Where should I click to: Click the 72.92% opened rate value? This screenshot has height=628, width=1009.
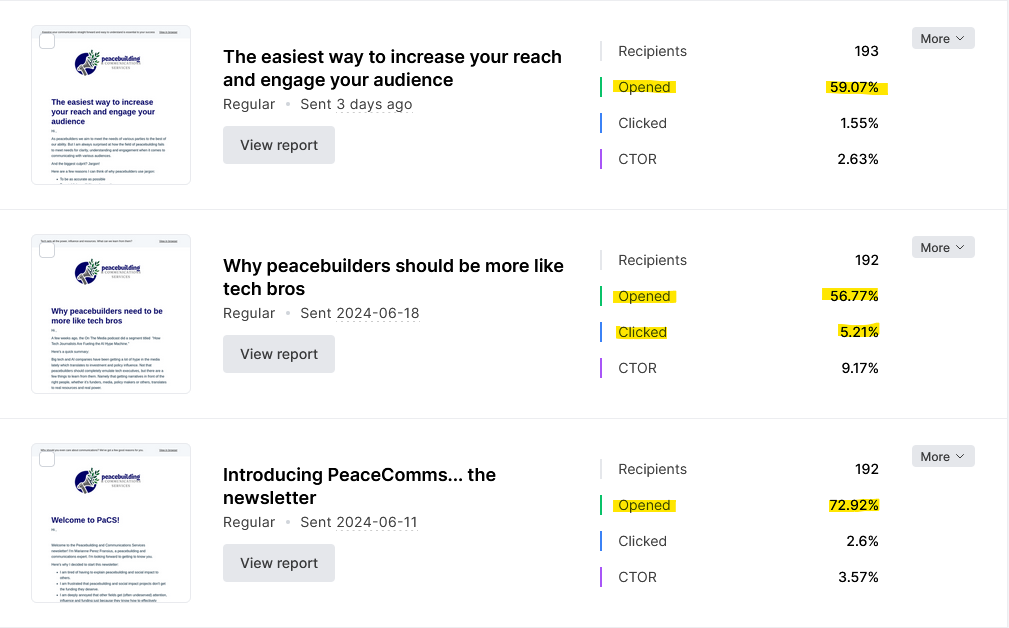pyautogui.click(x=853, y=505)
